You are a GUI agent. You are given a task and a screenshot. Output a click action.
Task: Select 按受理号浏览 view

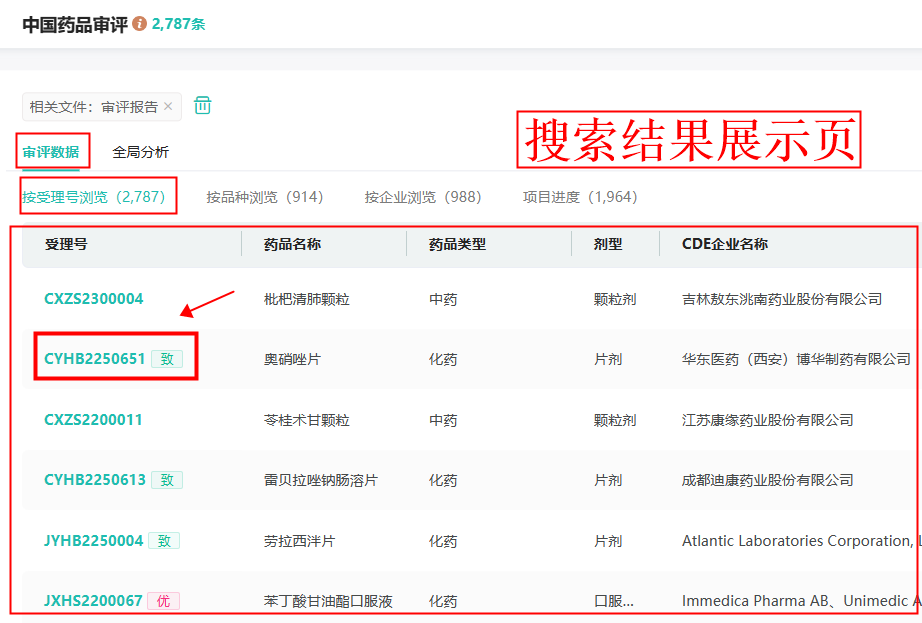pos(93,197)
